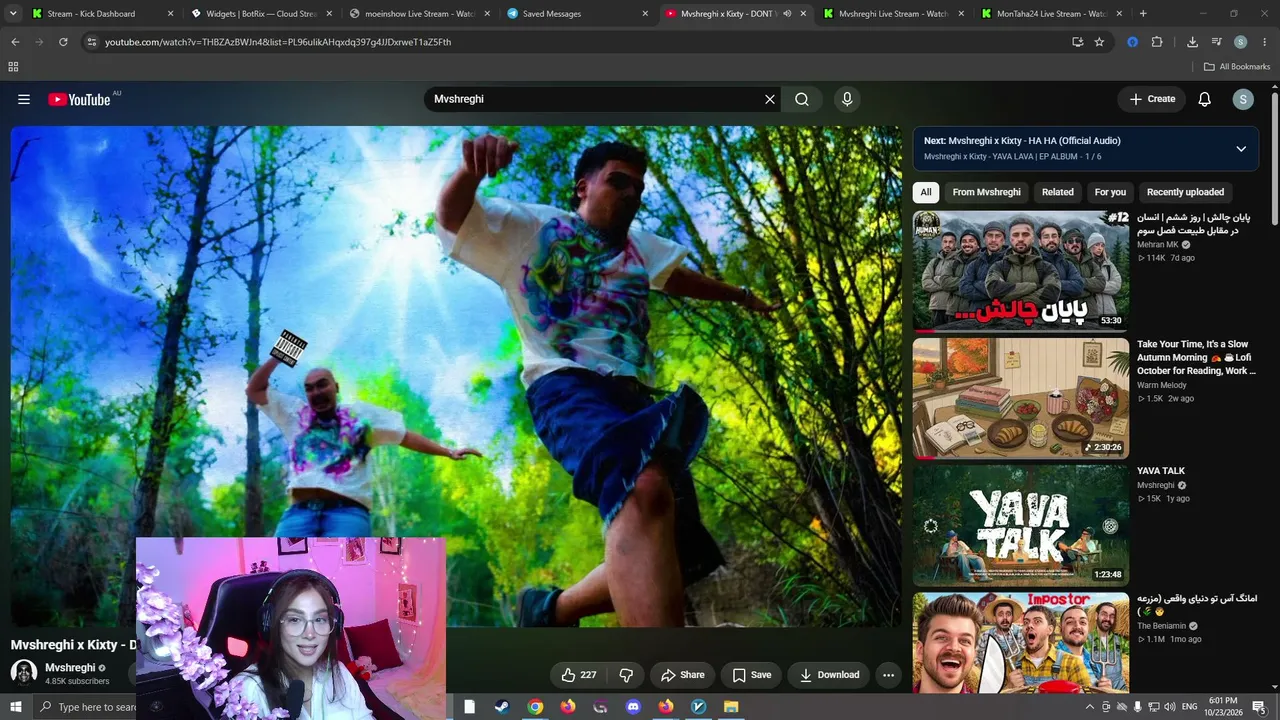This screenshot has width=1280, height=720.
Task: Open the more actions three-dot menu
Action: point(888,675)
